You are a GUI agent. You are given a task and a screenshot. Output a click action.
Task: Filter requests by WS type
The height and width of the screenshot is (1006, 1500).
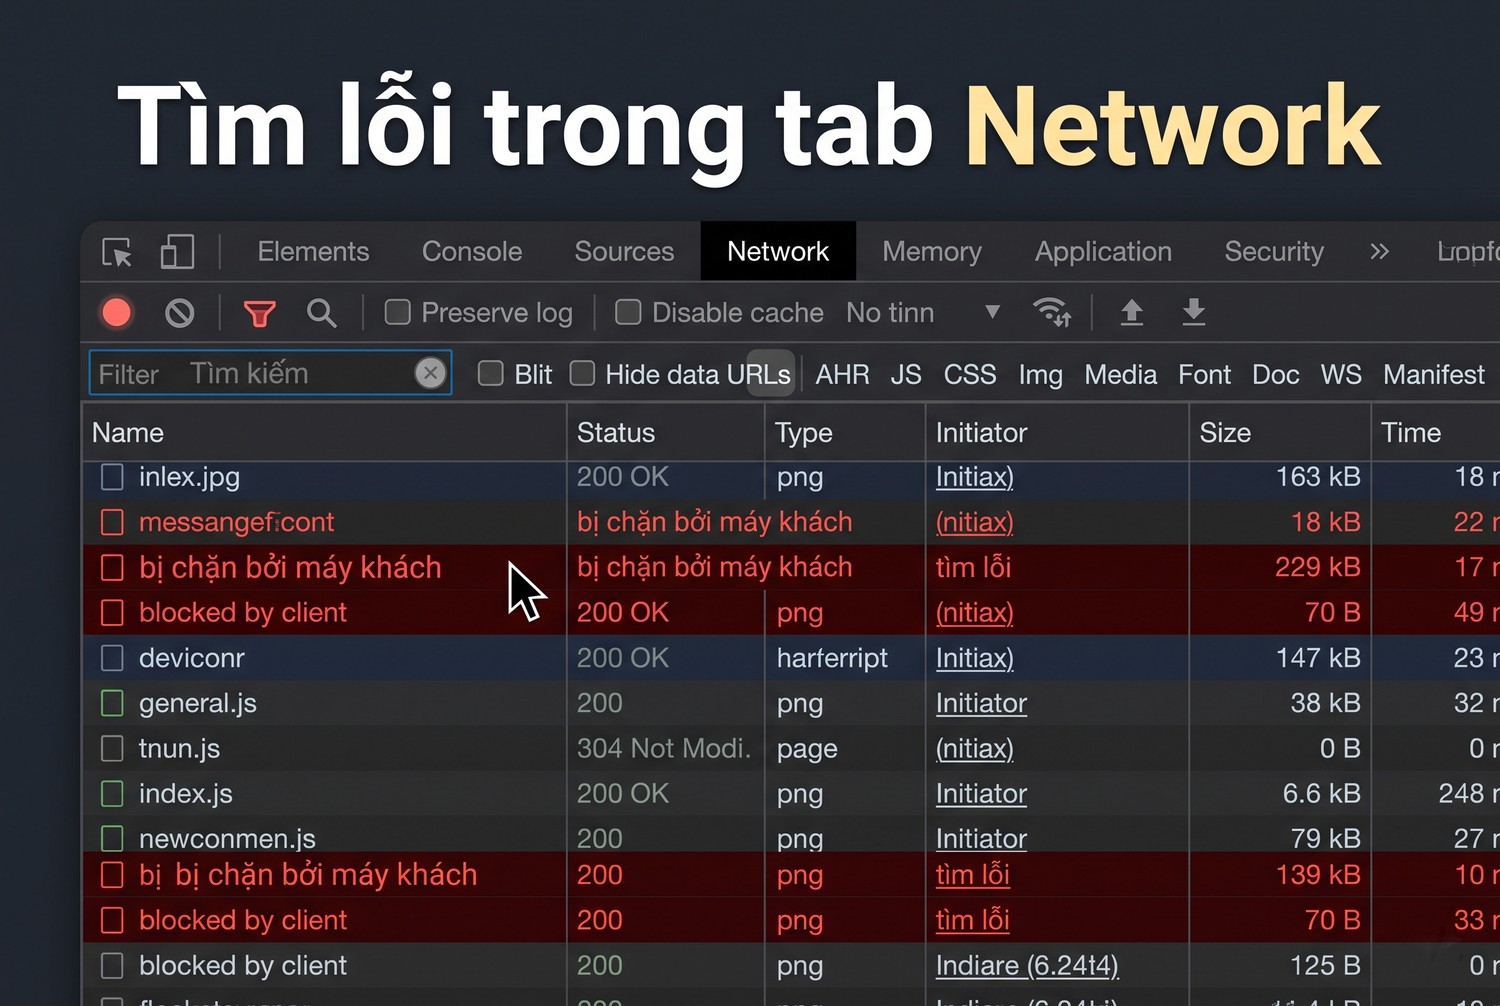(x=1341, y=375)
